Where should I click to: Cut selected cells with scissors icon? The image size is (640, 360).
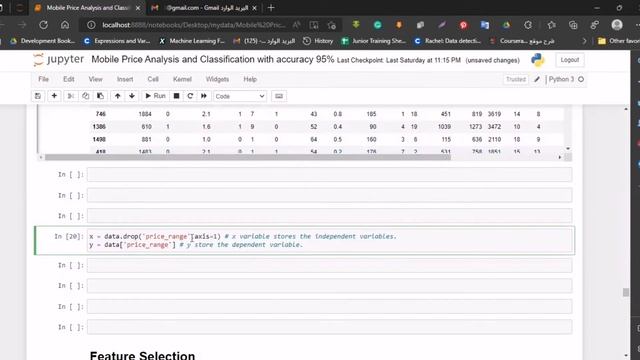click(71, 96)
